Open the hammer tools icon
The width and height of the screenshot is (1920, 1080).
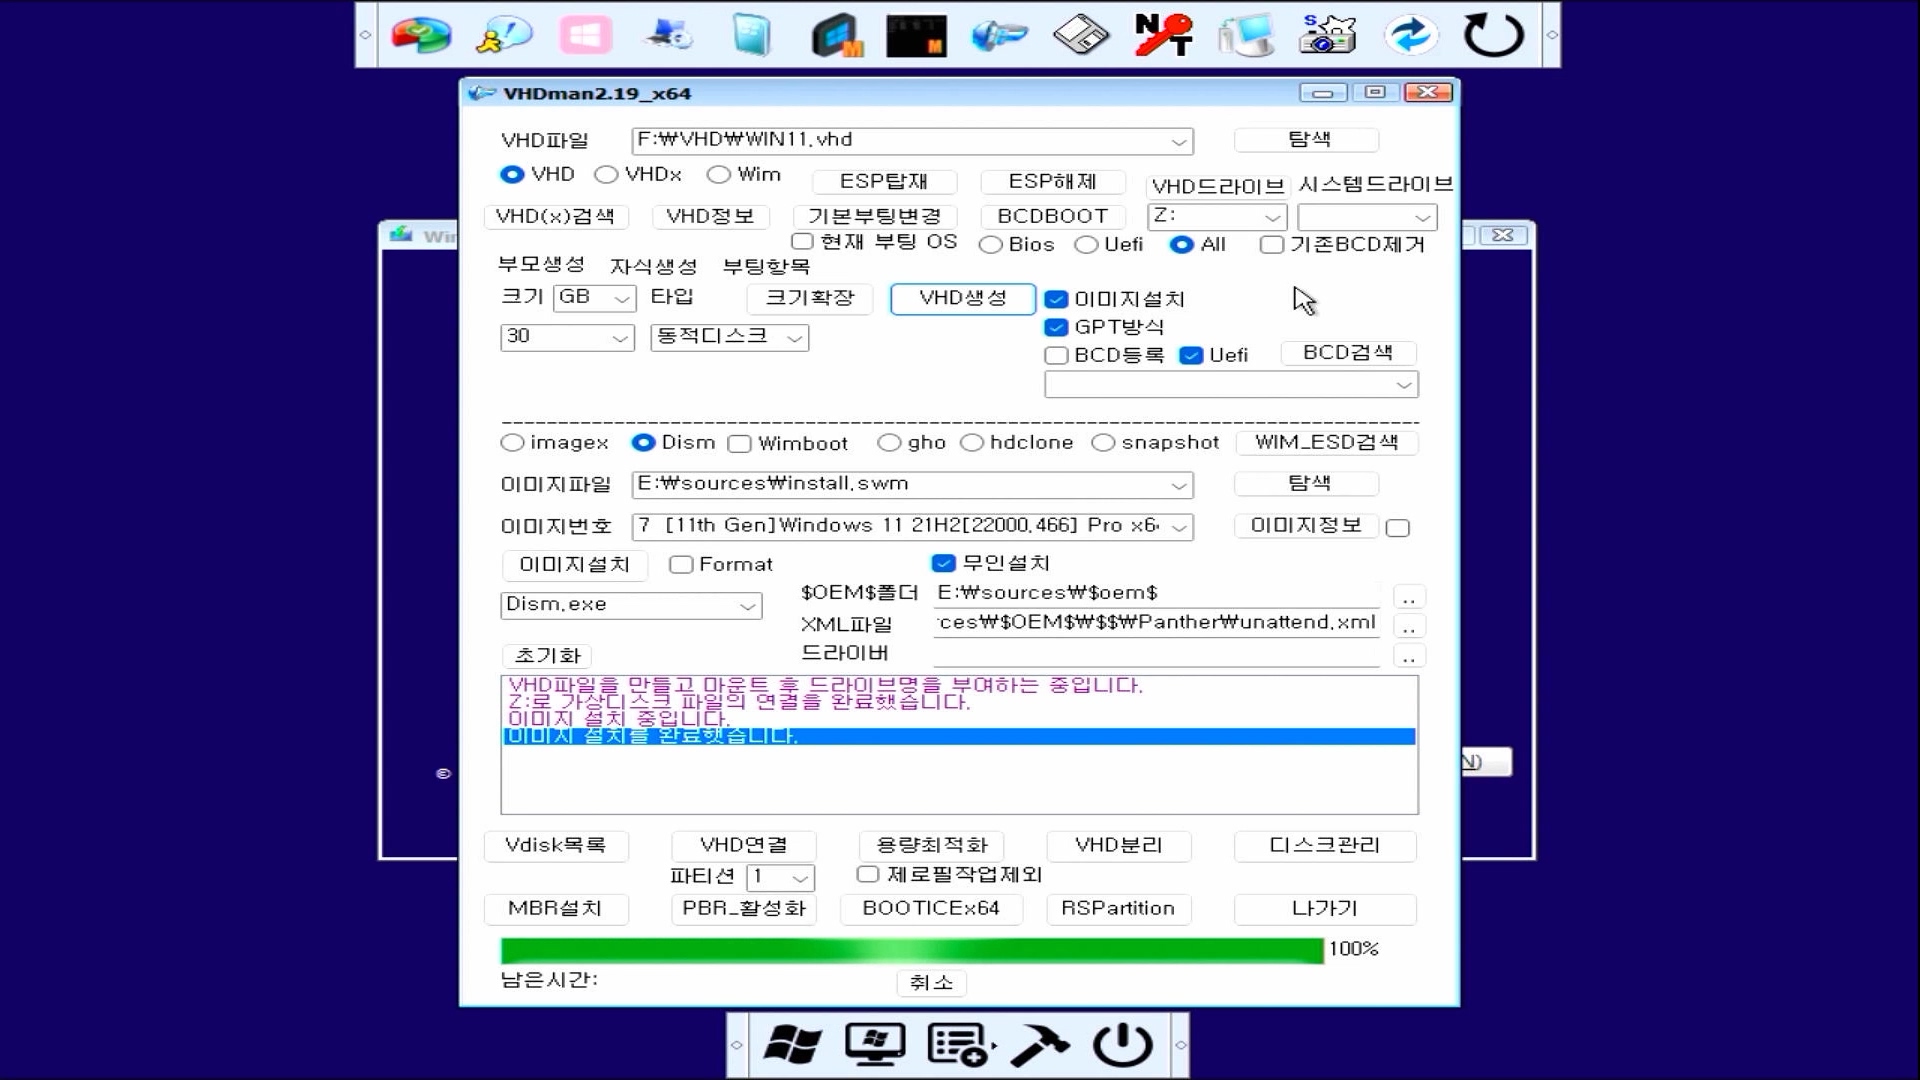(x=1040, y=1045)
